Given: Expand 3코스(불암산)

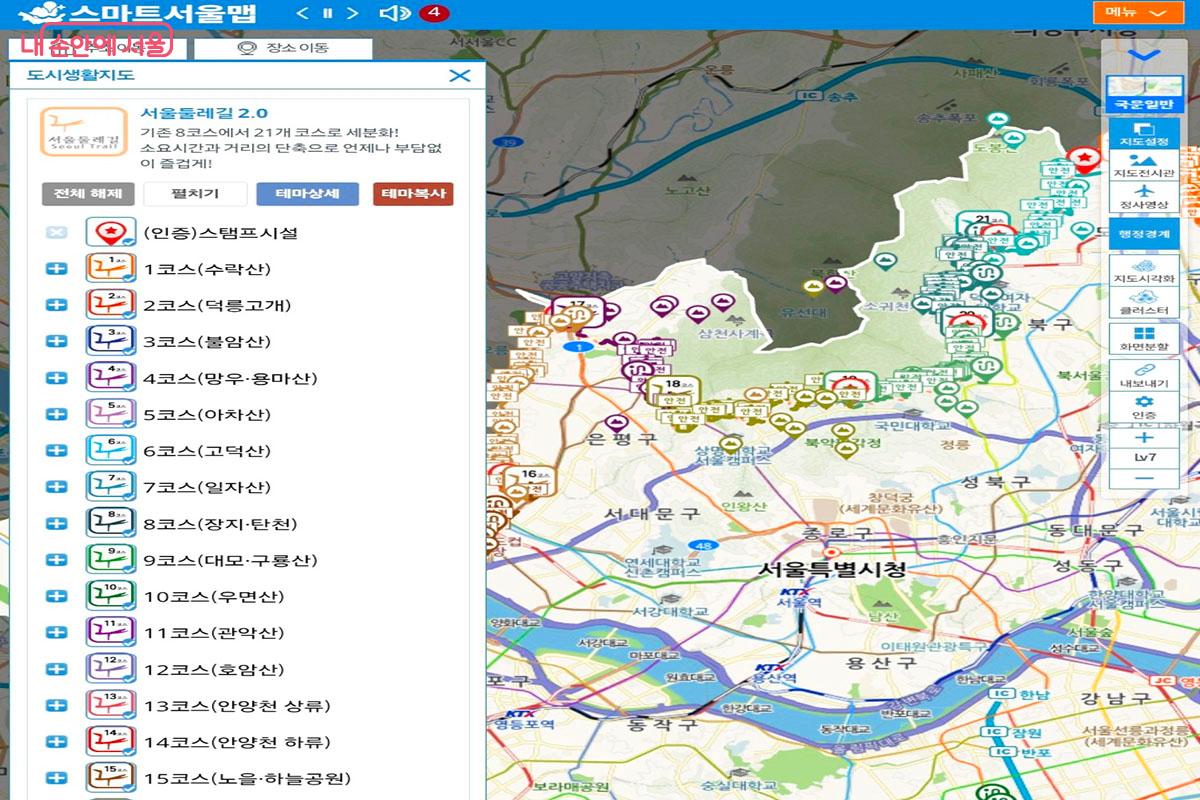Looking at the screenshot, I should pyautogui.click(x=56, y=342).
